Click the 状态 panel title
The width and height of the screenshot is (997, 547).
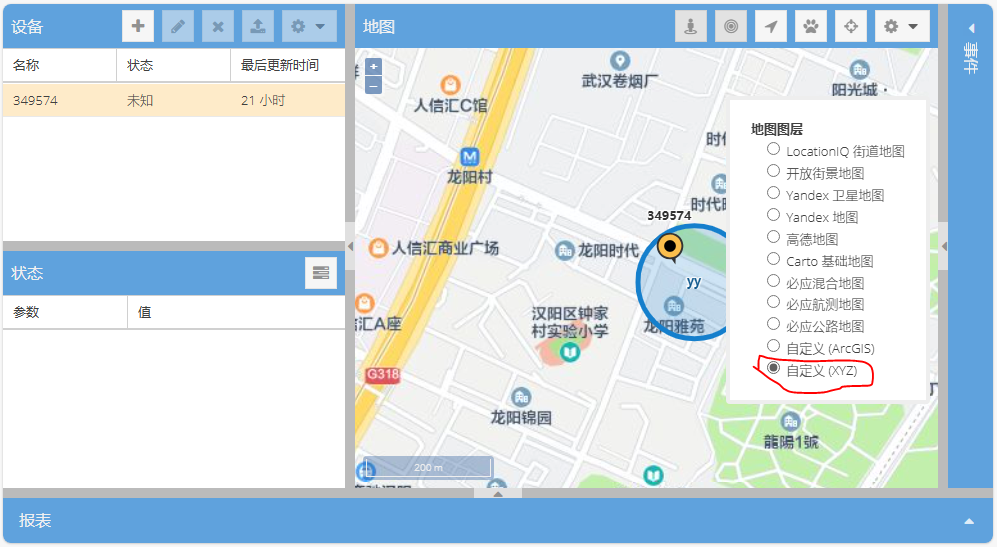[27, 274]
